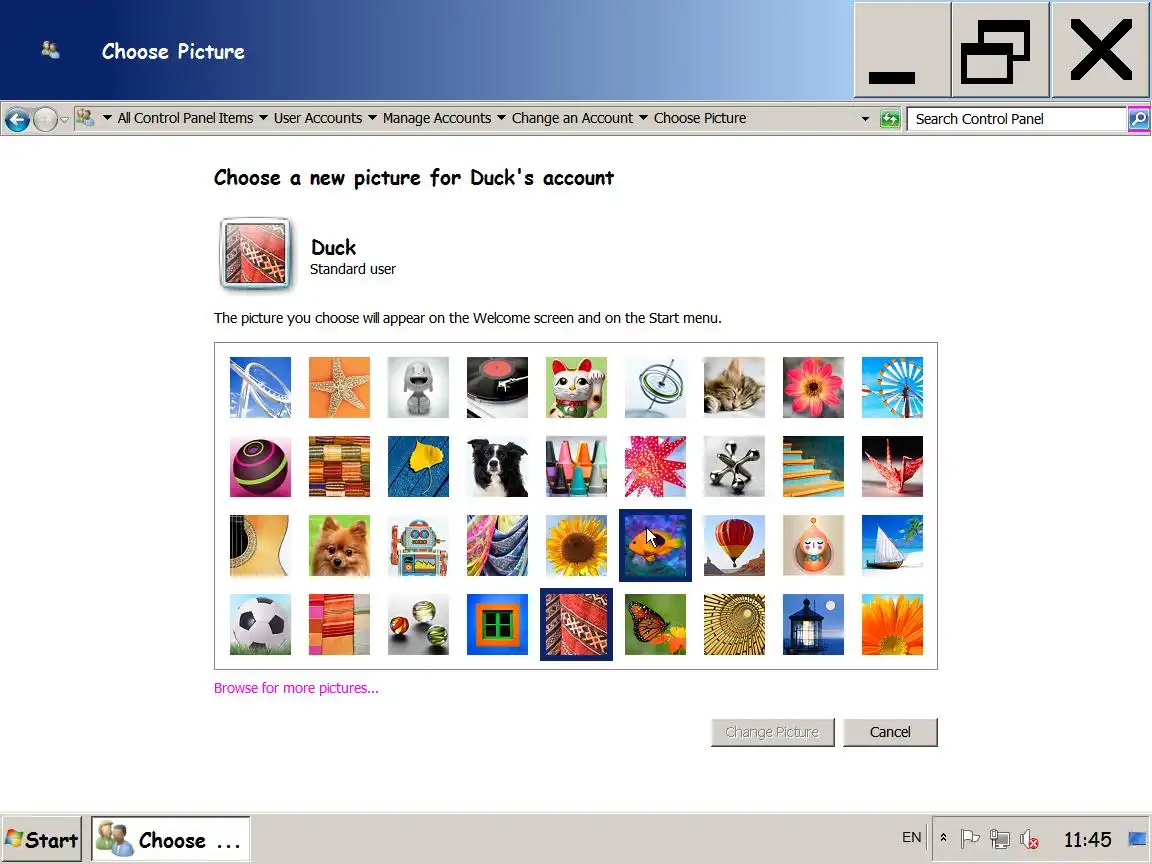Pick the lighthouse picture
The height and width of the screenshot is (864, 1152).
[x=813, y=624]
